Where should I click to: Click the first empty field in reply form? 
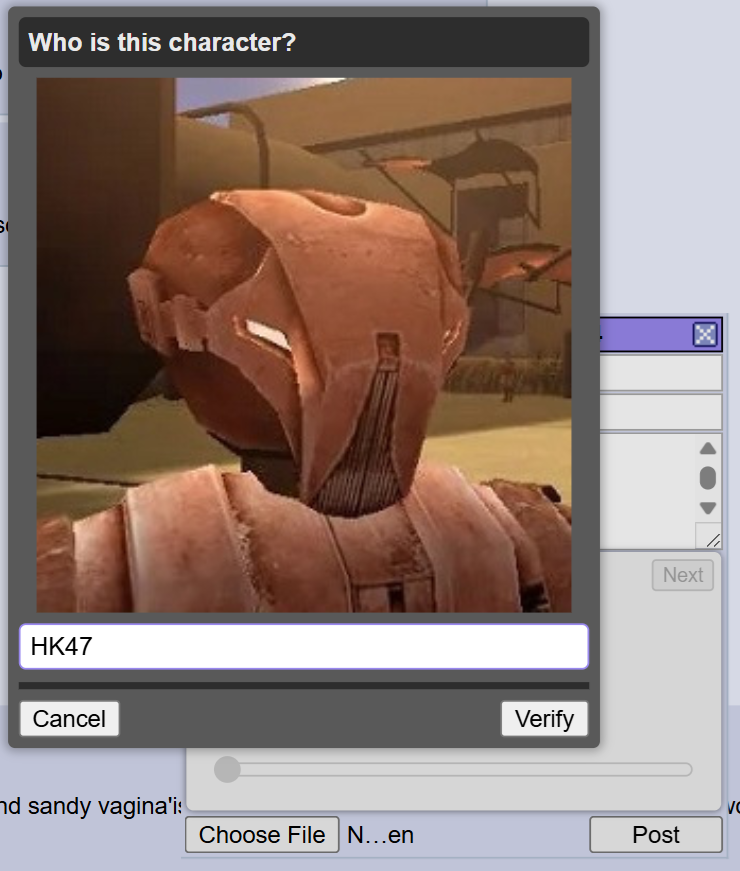coord(661,373)
